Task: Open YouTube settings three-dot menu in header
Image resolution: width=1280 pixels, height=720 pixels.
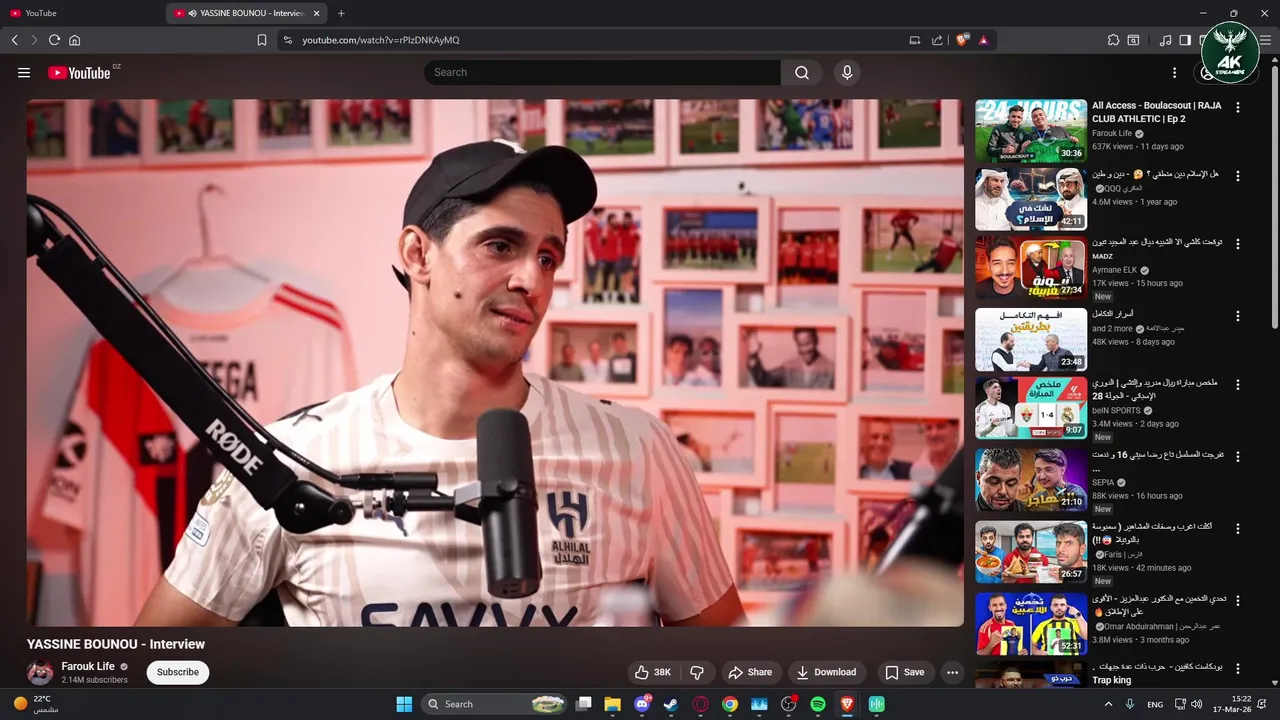Action: (1174, 72)
